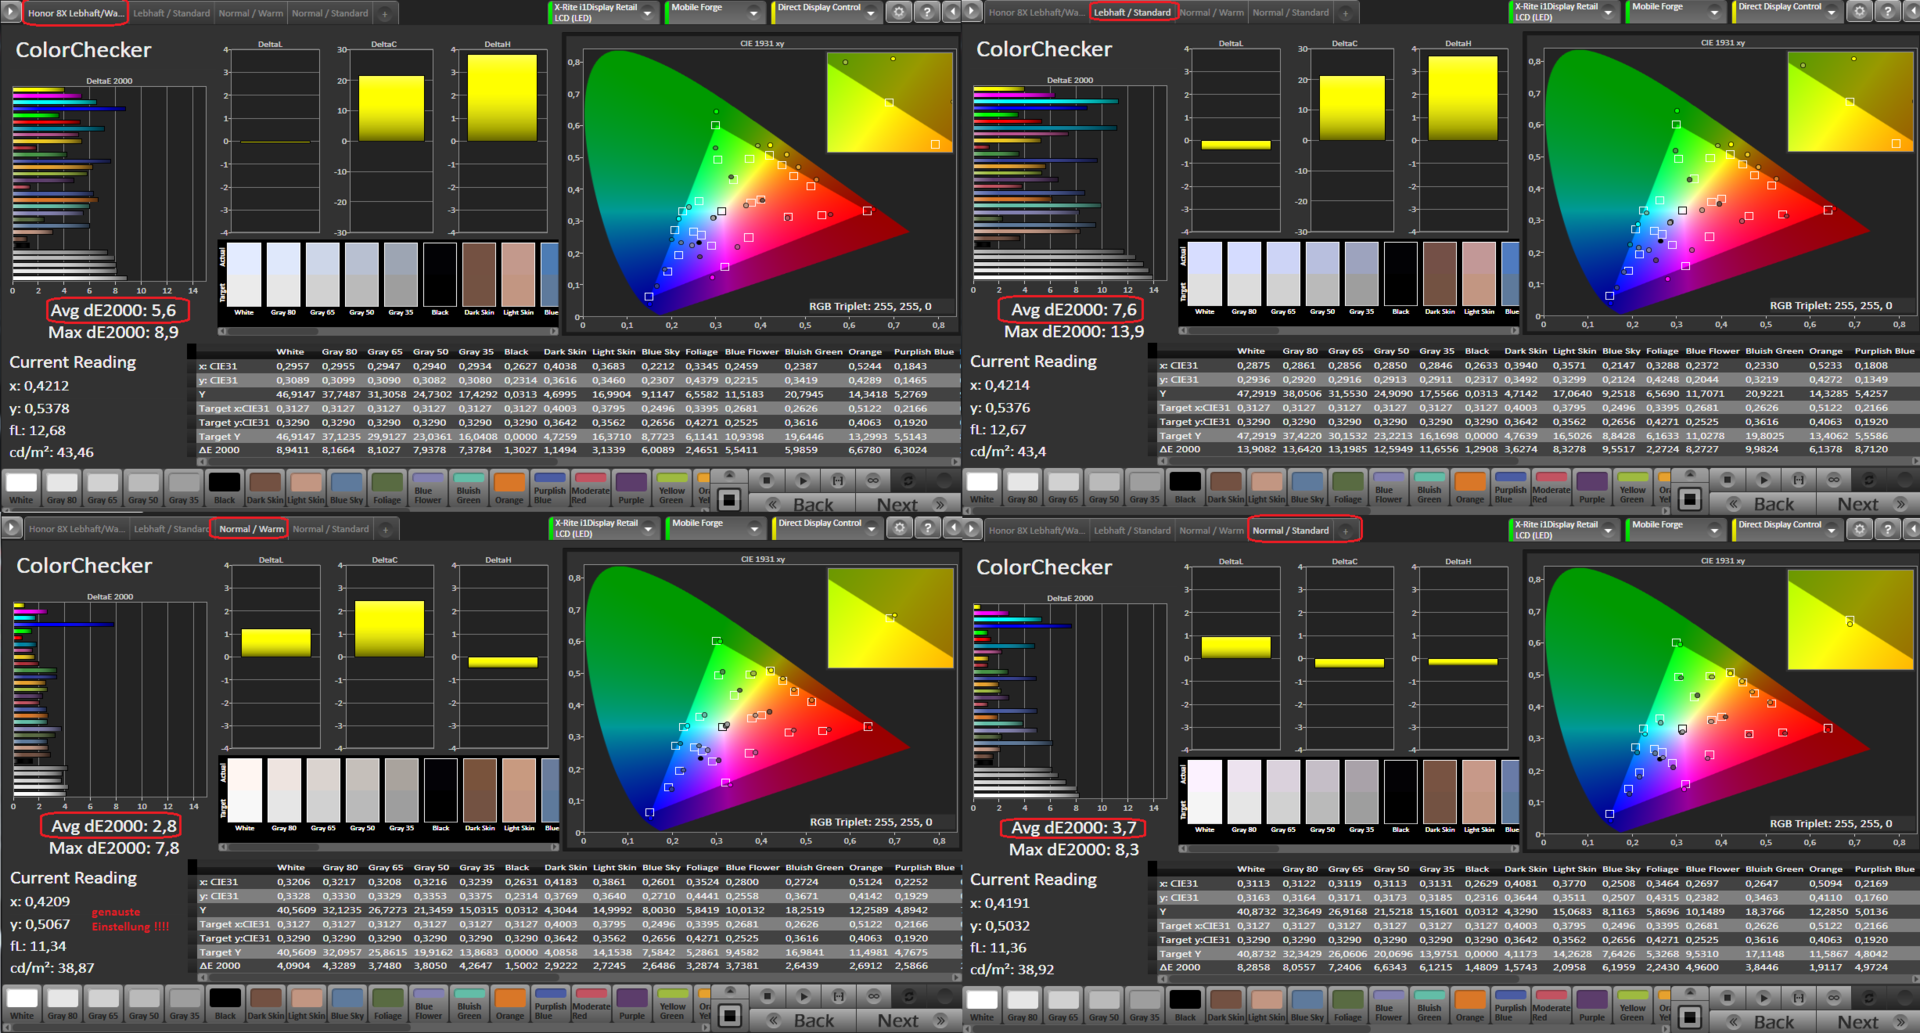
Task: Click large square stop icon in Avg dE2000 7,6 panel
Action: coord(1689,498)
